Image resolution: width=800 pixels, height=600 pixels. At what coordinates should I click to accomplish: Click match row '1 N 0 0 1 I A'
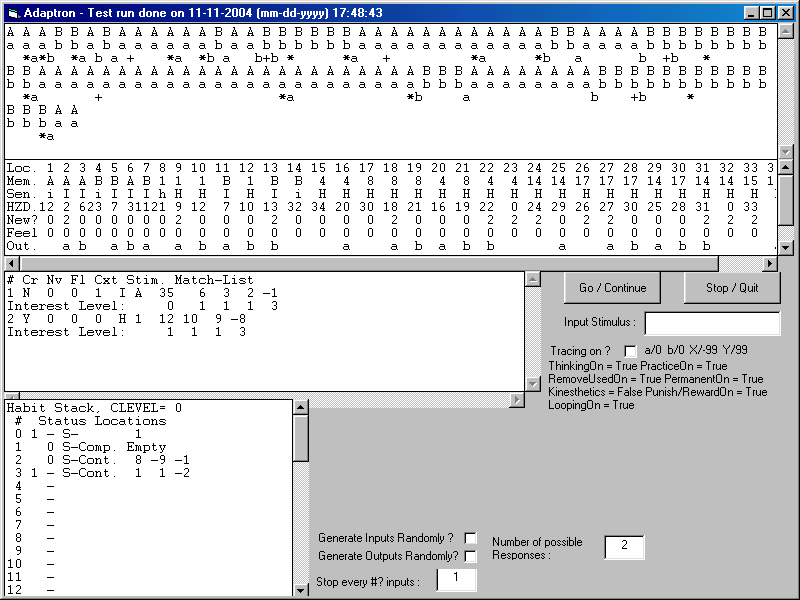[142, 293]
